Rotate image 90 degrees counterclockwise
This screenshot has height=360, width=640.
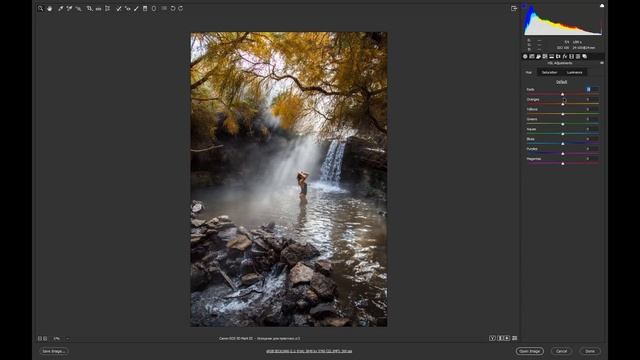pos(173,8)
